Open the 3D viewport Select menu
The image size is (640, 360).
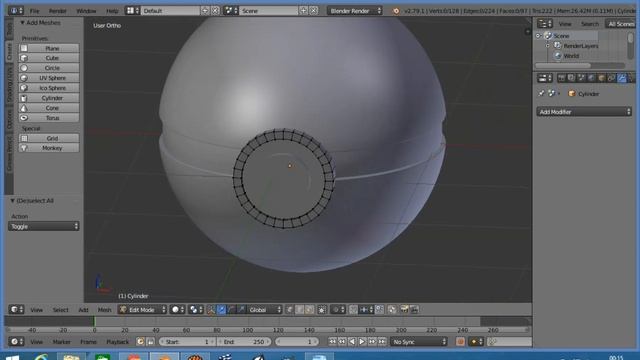60,310
